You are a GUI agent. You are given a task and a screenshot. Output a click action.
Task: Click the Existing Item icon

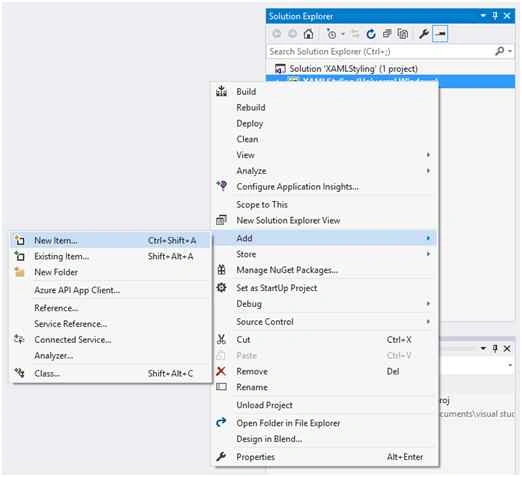[19, 256]
